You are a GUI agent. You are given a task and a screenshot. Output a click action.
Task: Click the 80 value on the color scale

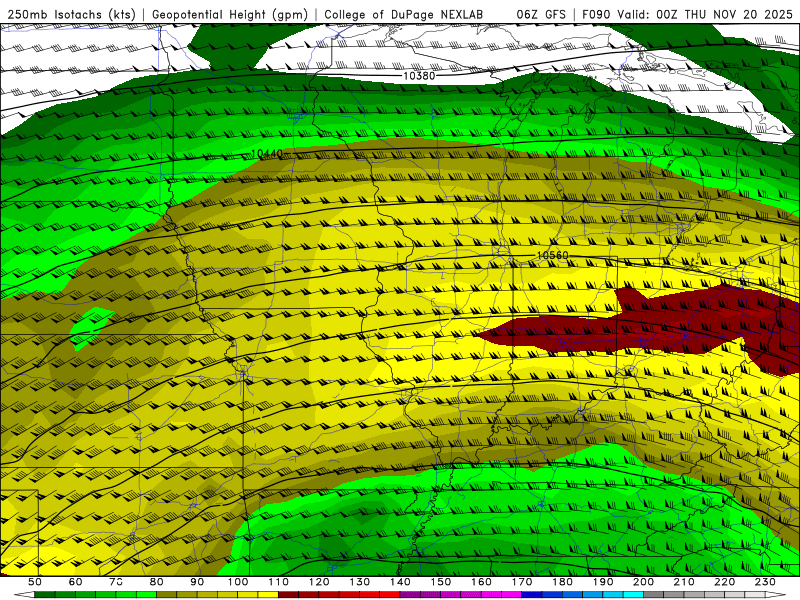[x=157, y=582]
